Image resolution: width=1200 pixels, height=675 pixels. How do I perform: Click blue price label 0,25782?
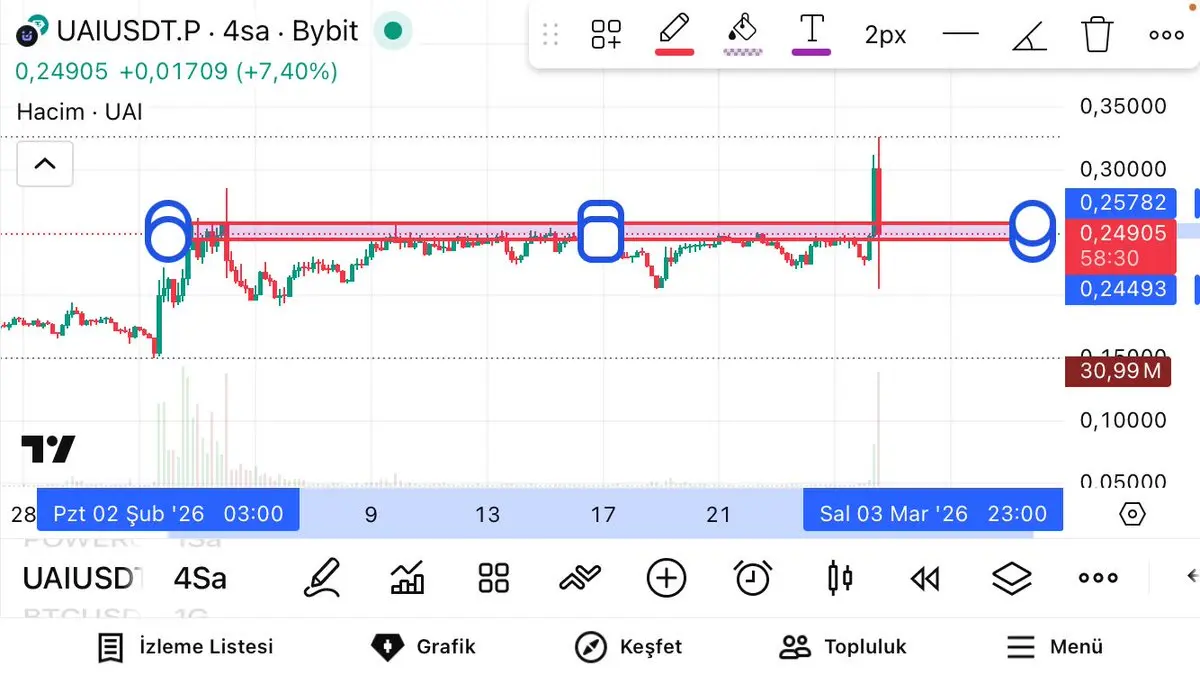click(1121, 202)
